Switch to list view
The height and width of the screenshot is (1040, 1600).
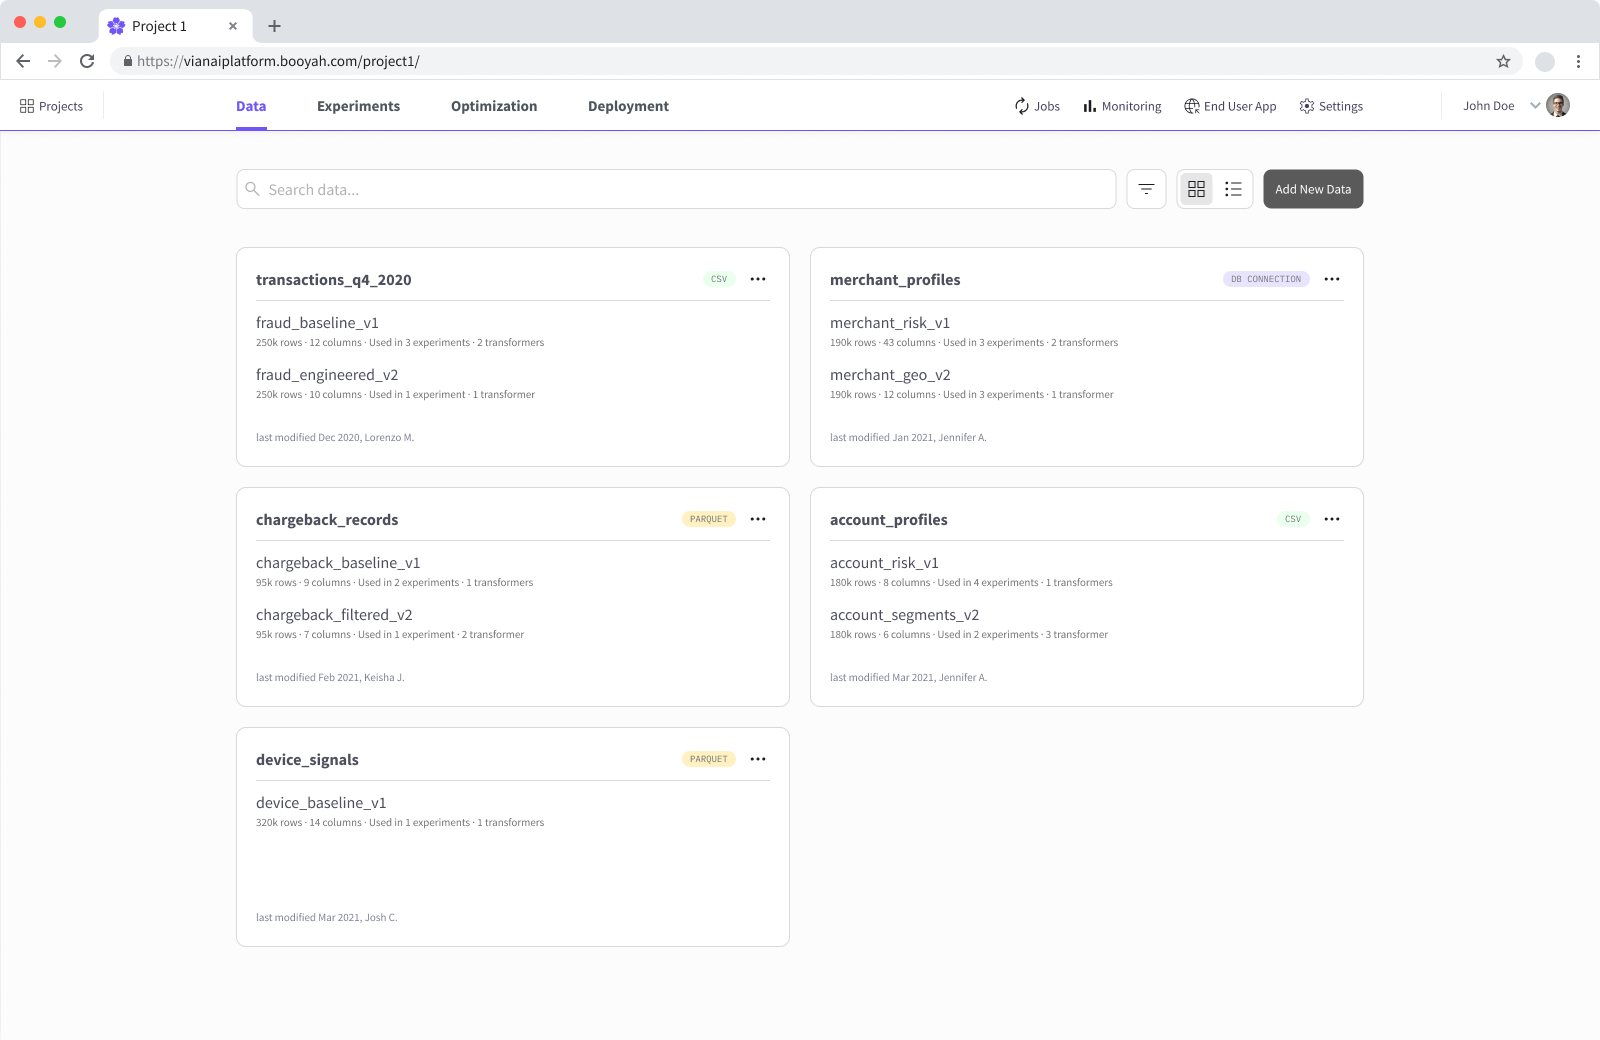1233,189
